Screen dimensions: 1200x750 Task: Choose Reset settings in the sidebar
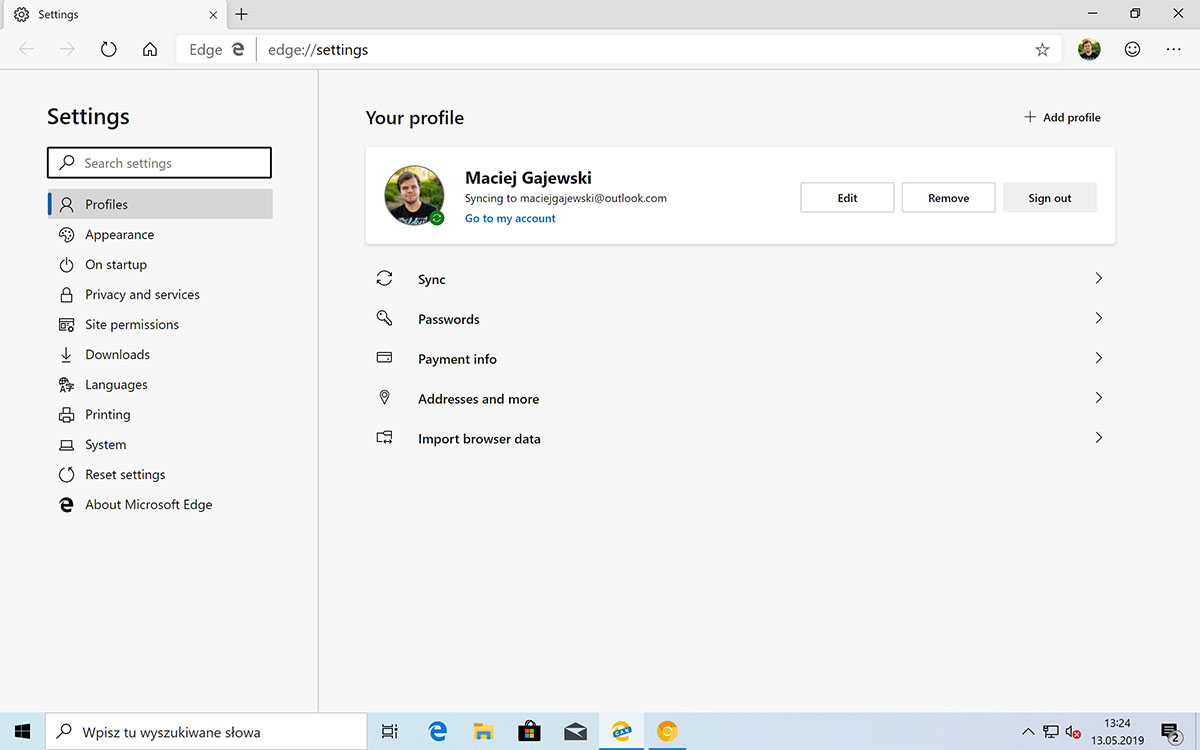[x=160, y=474]
